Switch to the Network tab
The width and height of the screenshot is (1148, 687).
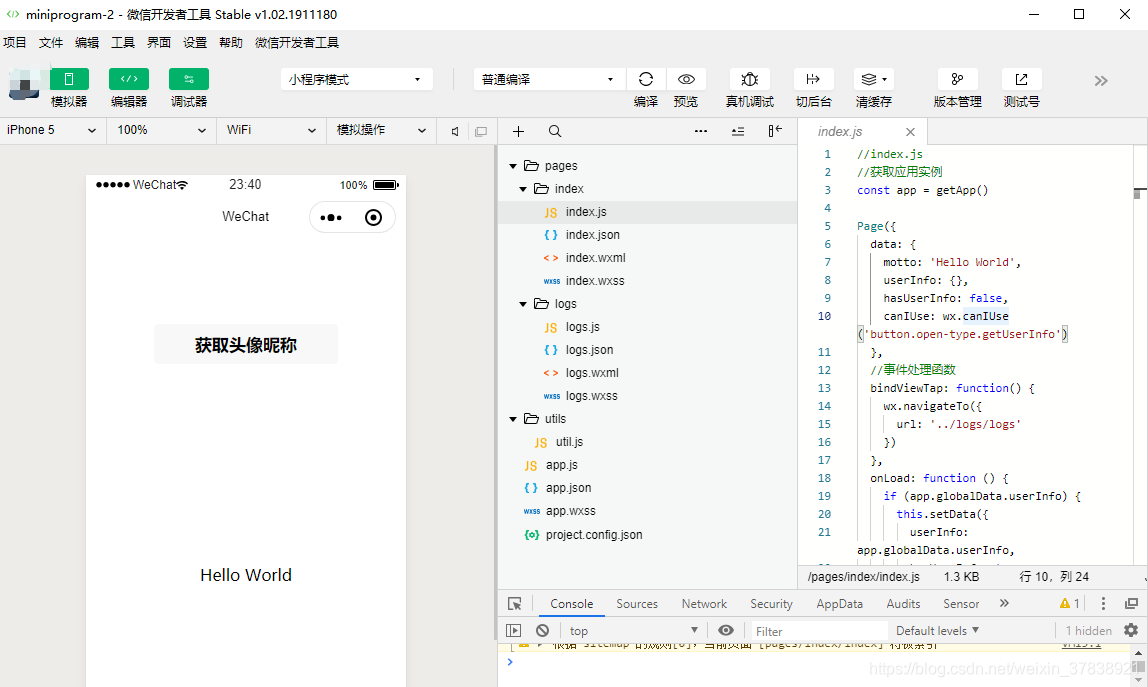704,604
